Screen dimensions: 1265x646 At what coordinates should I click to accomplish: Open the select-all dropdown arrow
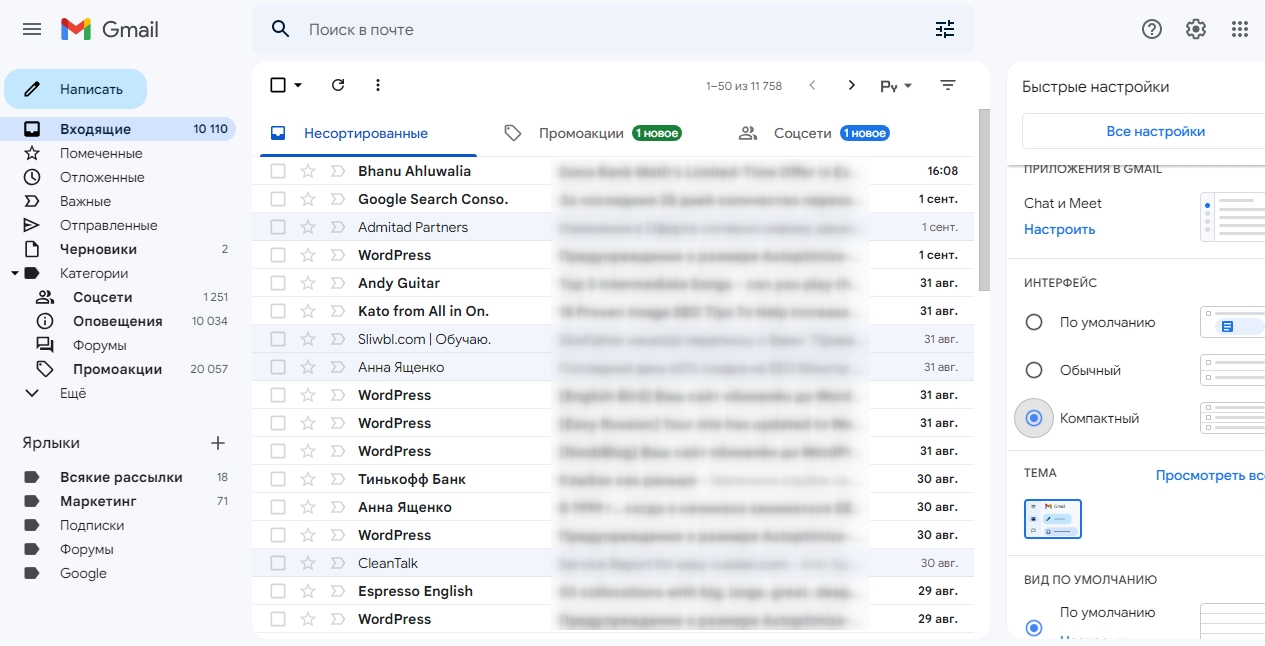click(x=298, y=85)
